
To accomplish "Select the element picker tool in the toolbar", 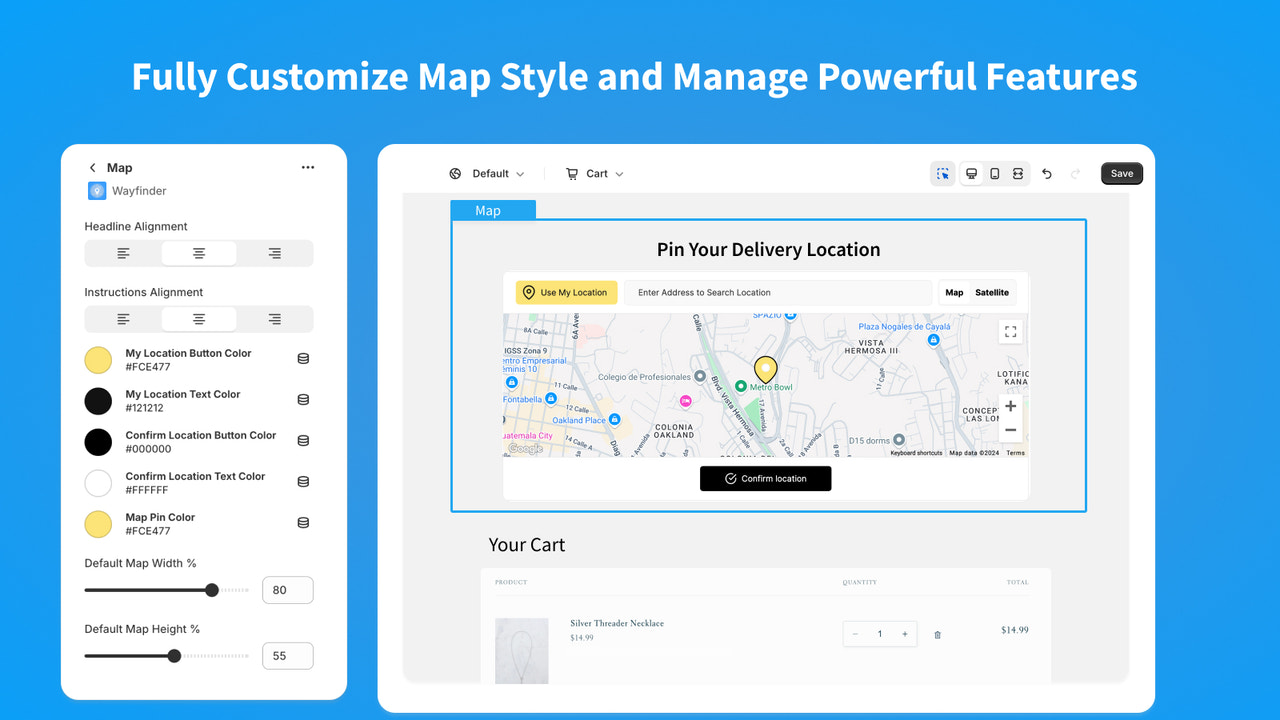I will tap(942, 173).
